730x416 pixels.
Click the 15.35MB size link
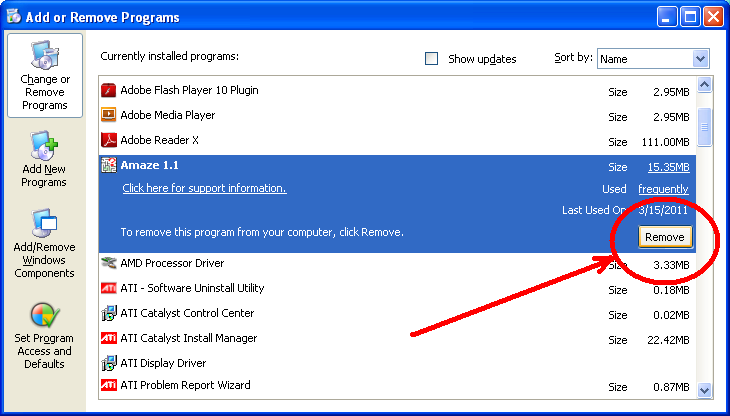point(669,167)
